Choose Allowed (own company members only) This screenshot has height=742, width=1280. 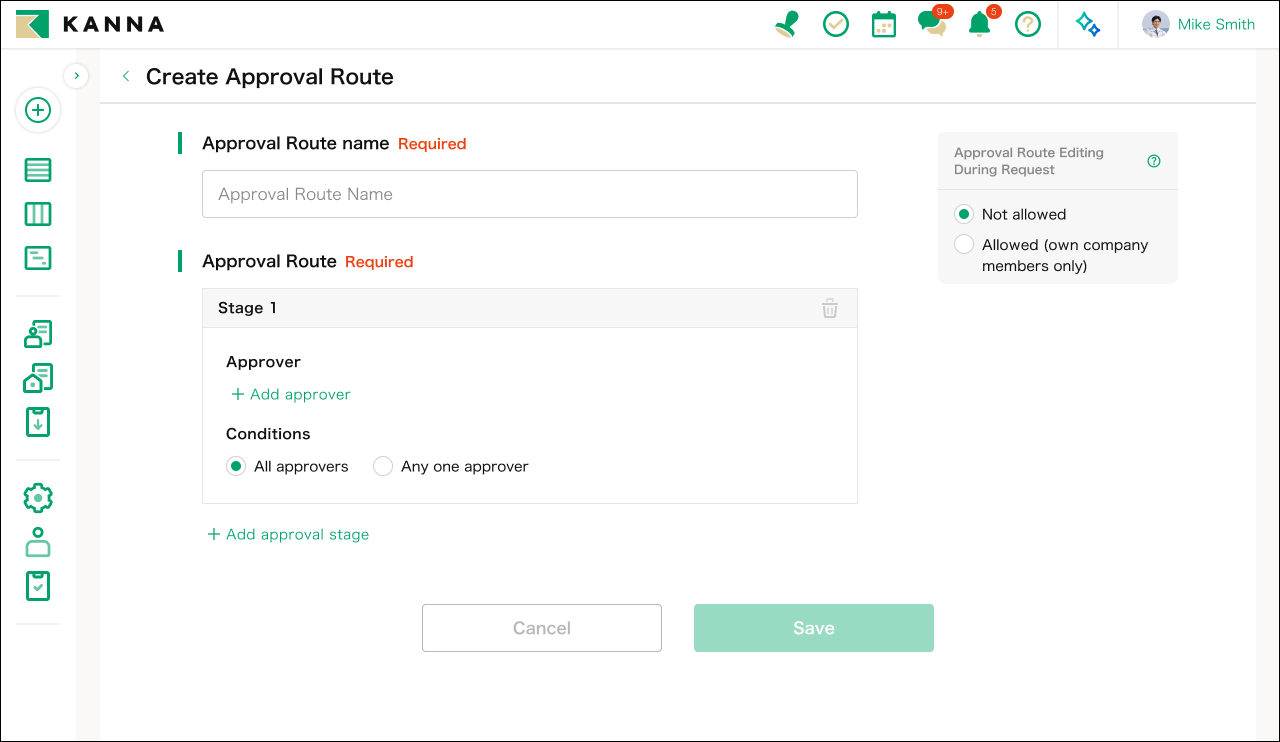[1052, 255]
